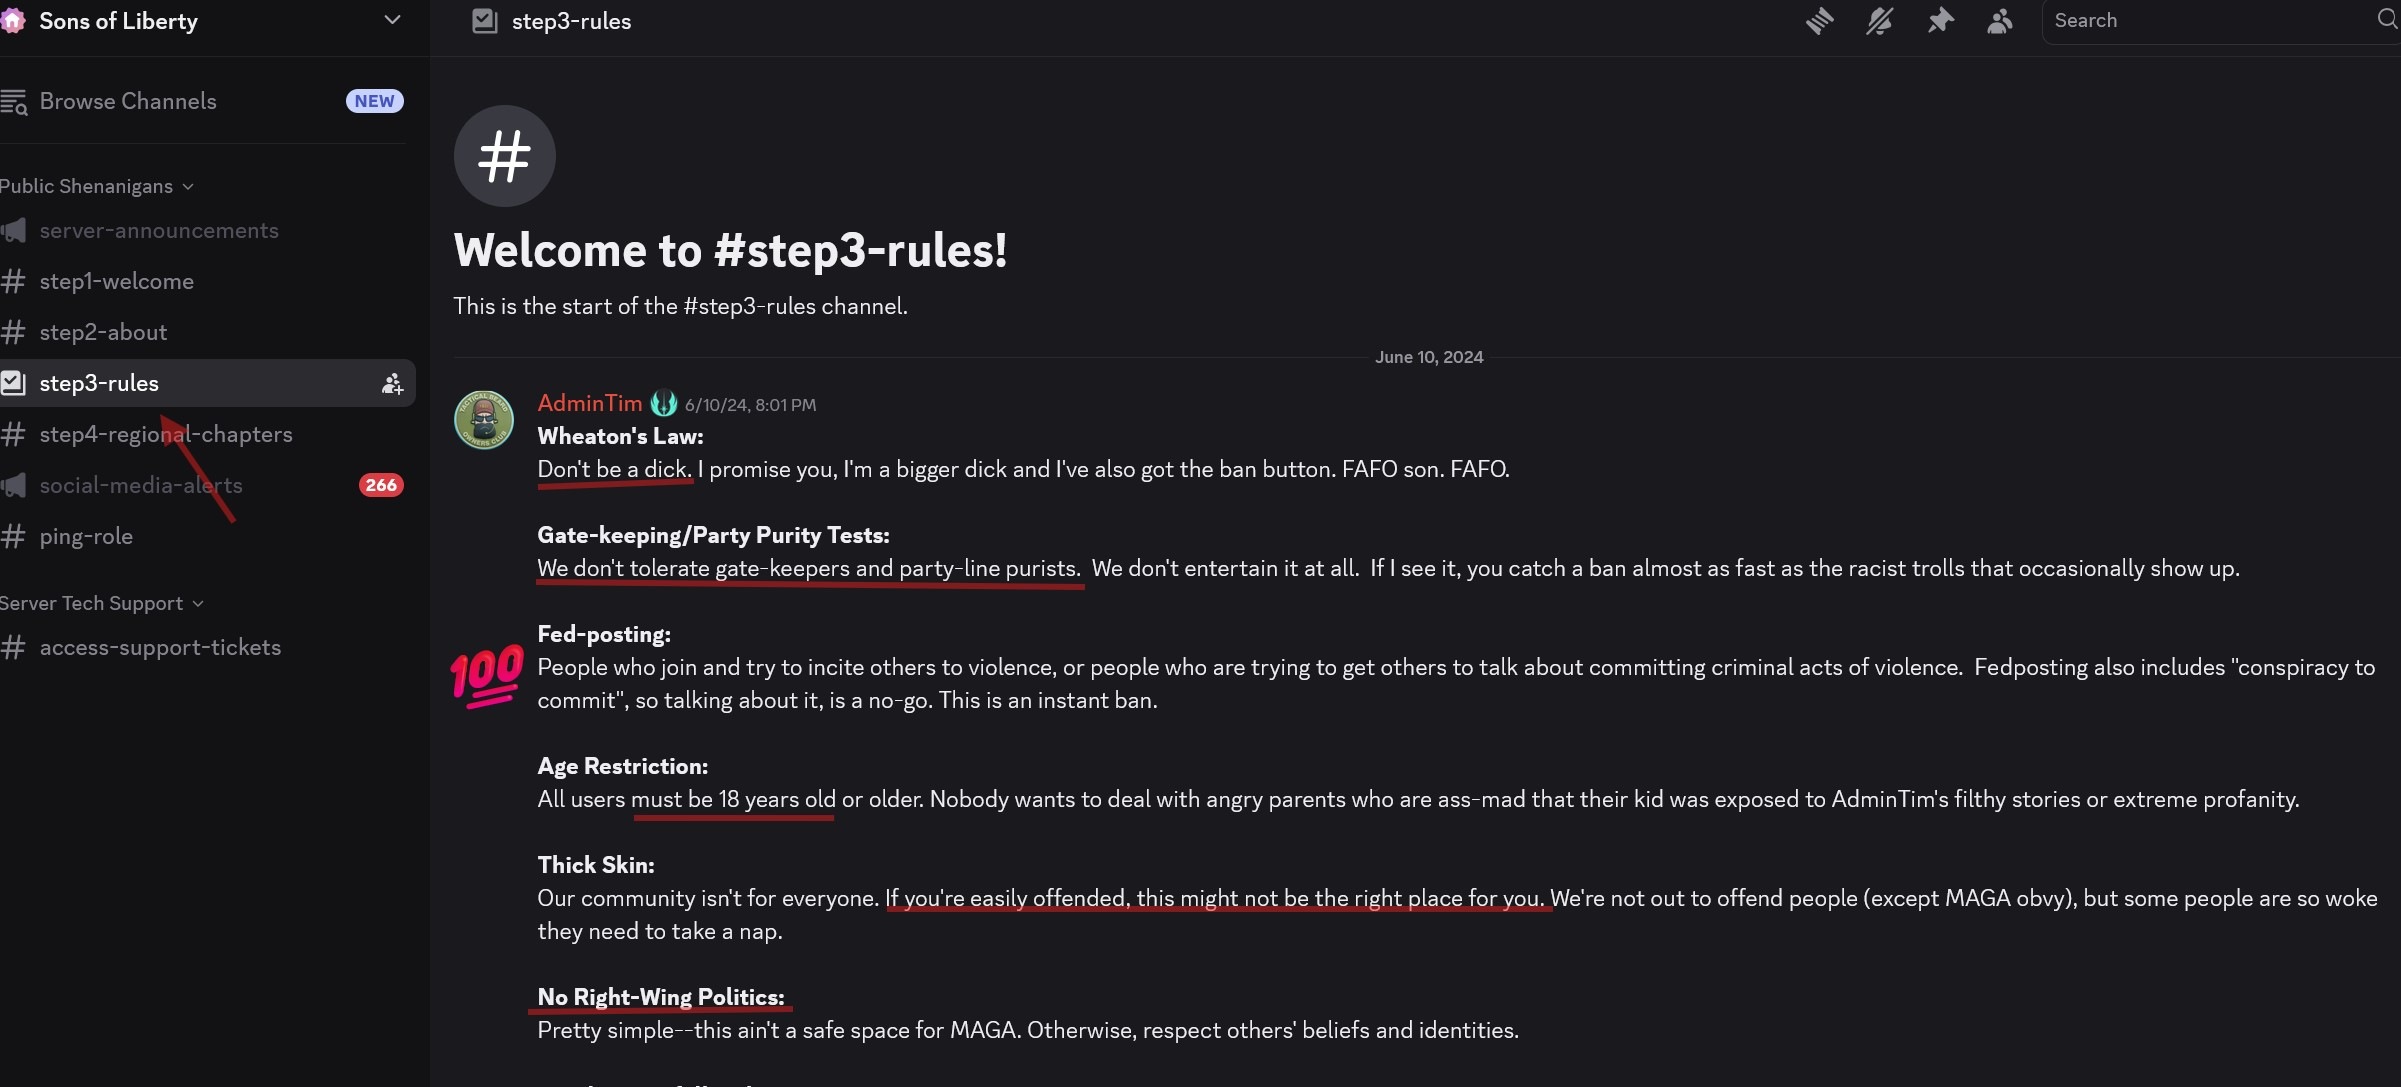
Task: Open pinned messages pin icon
Action: point(1940,21)
